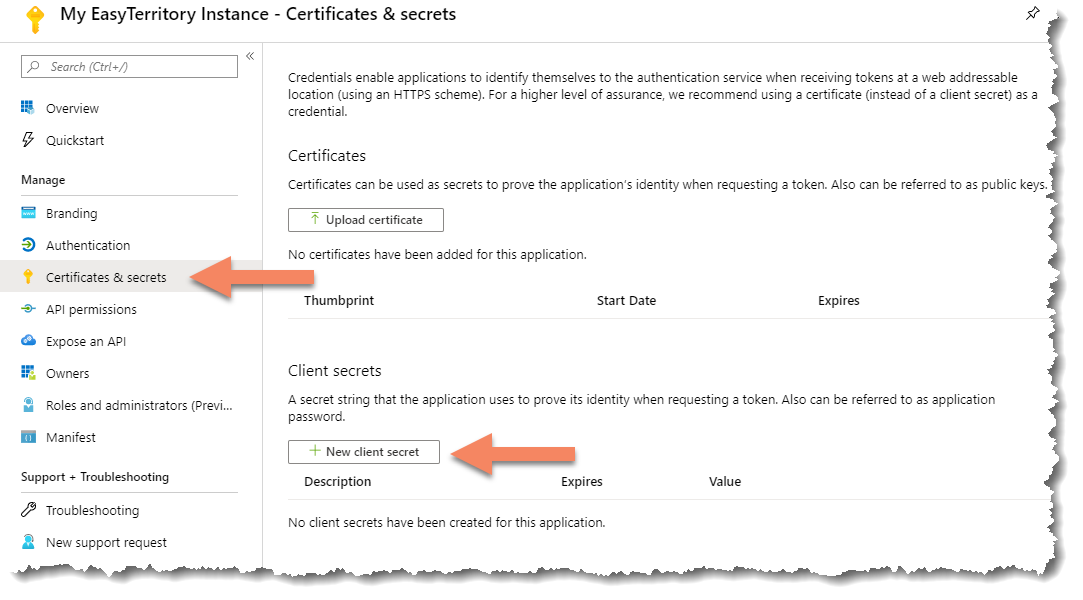Open the Manifest menu item
The image size is (1083, 600).
click(71, 437)
